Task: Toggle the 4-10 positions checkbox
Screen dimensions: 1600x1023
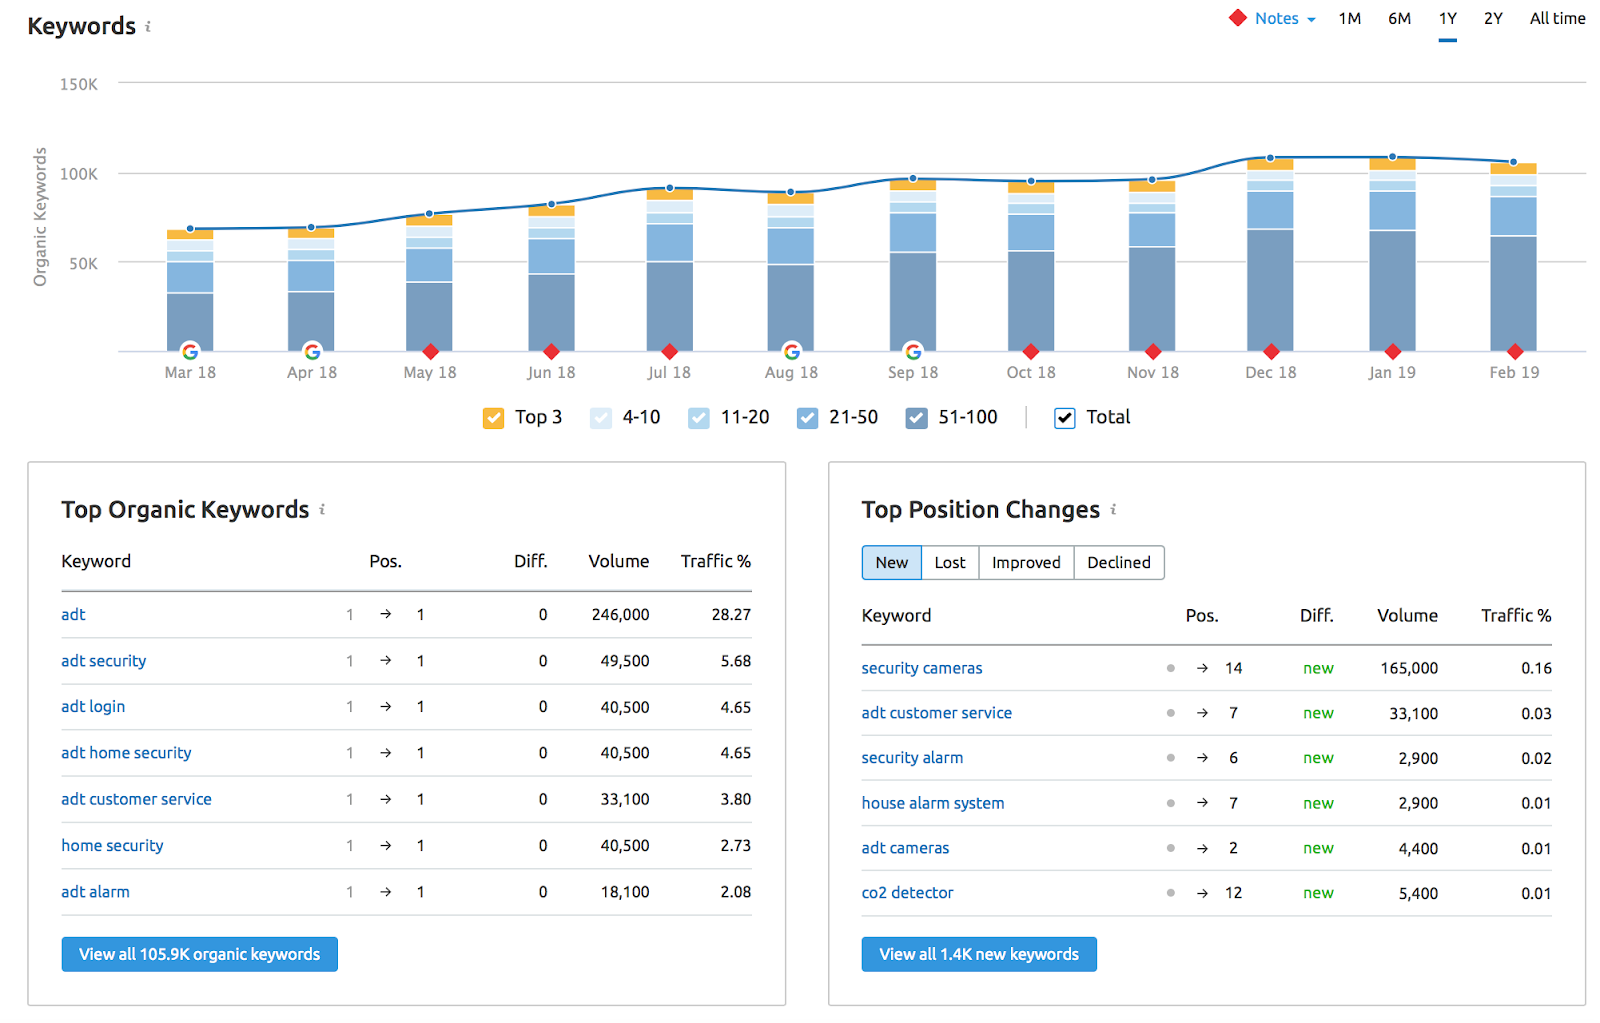Action: pos(601,418)
